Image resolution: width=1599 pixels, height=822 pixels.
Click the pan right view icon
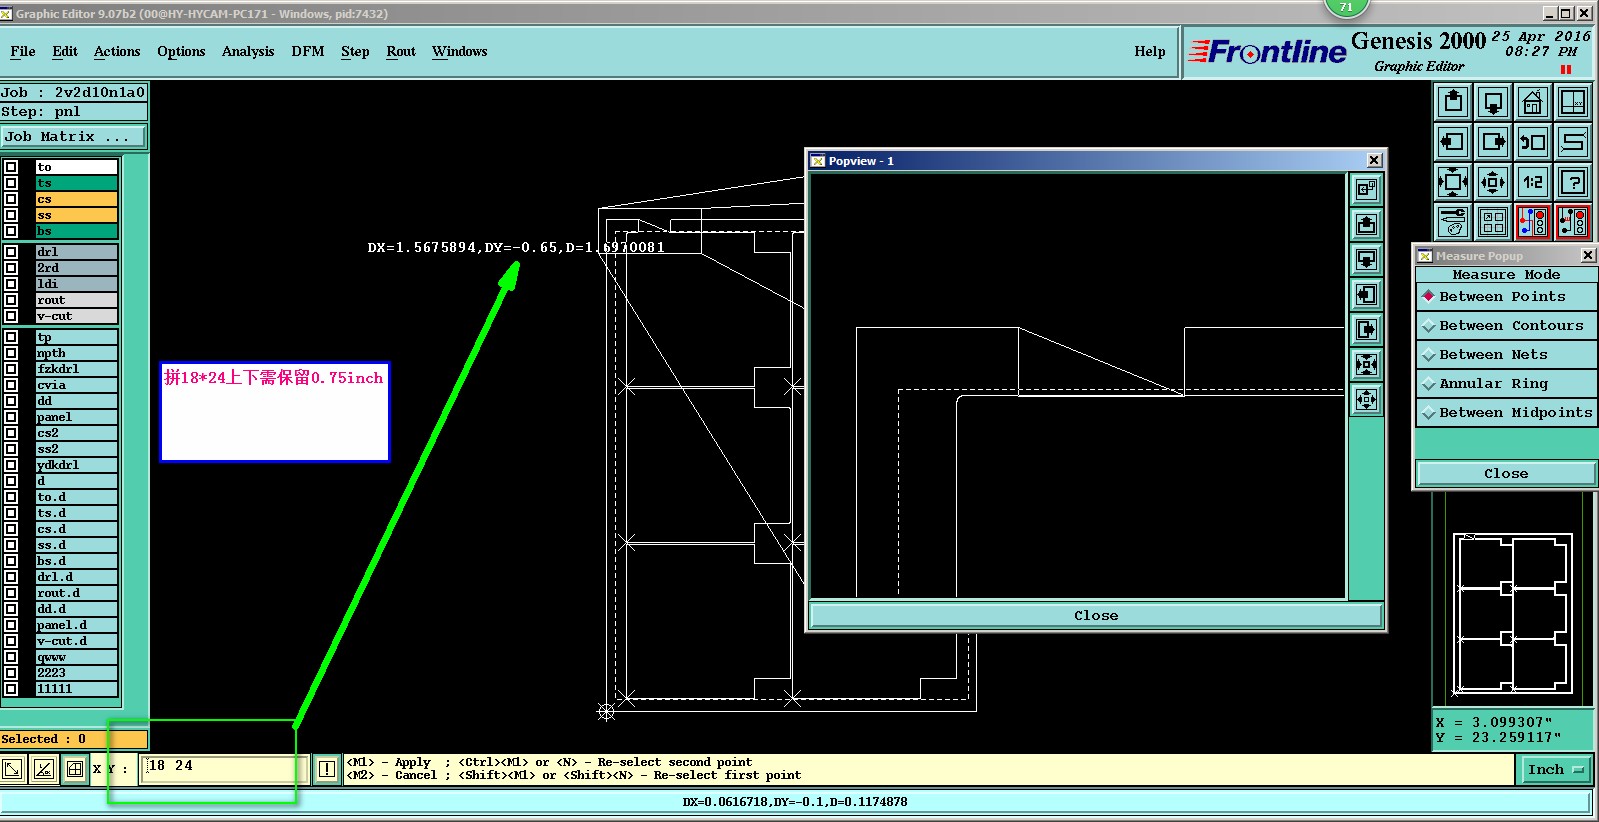pyautogui.click(x=1493, y=142)
